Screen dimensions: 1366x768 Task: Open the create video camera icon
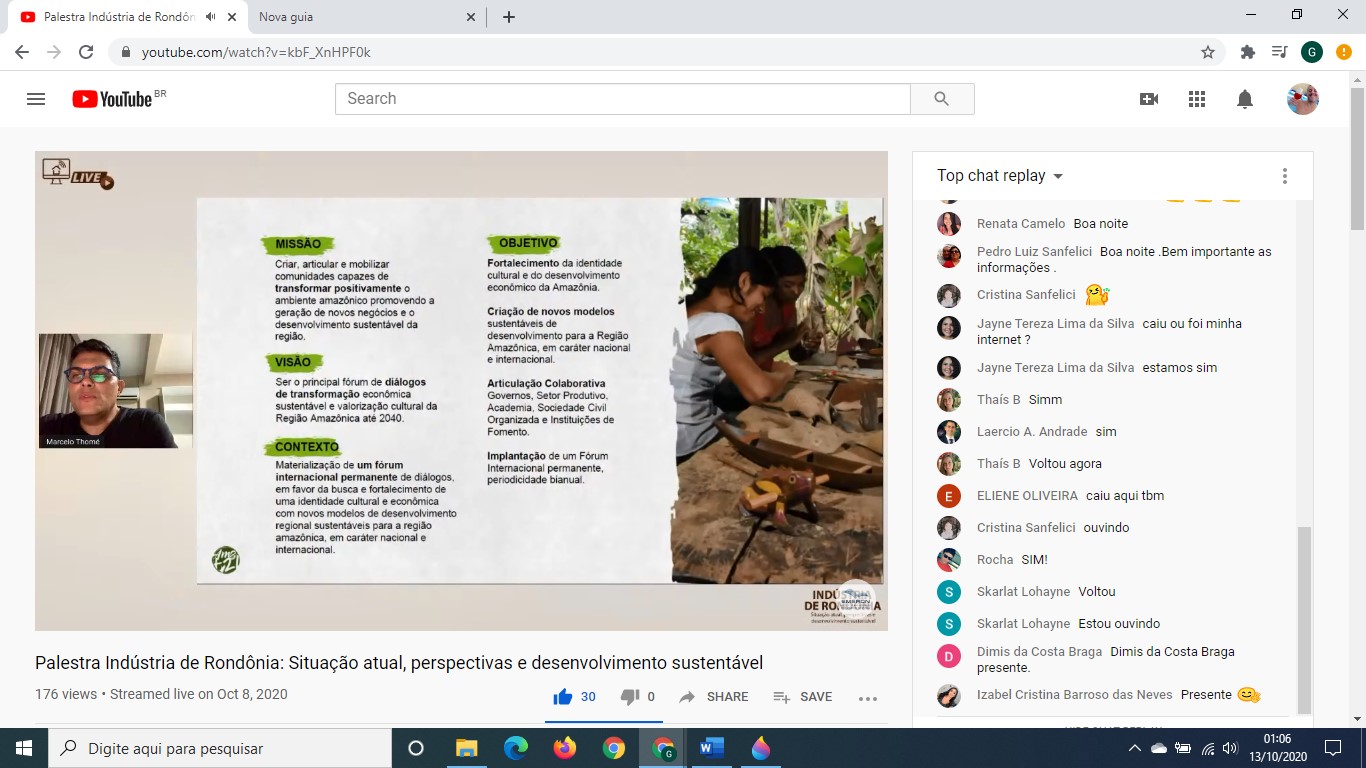(x=1149, y=99)
